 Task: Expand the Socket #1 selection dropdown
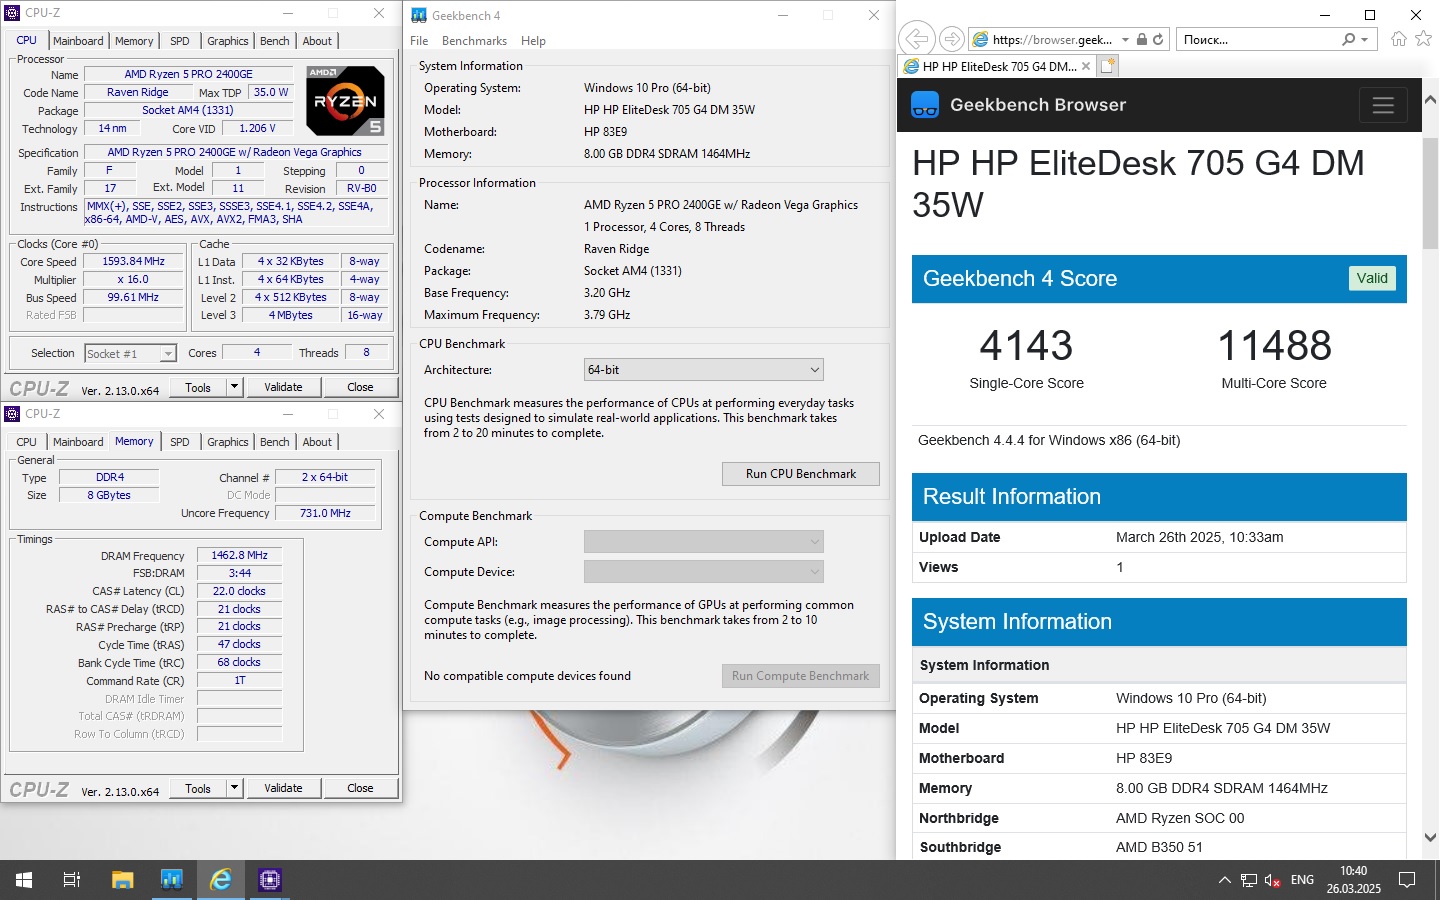[168, 354]
